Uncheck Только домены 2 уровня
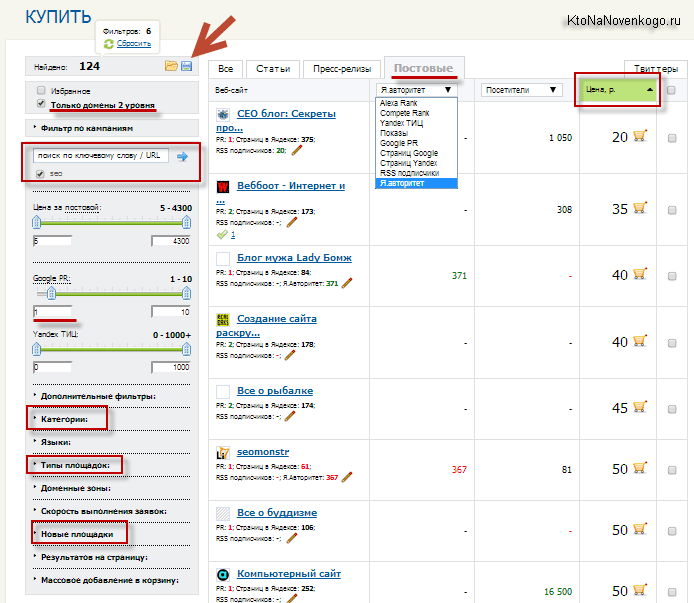The height and width of the screenshot is (603, 694). click(x=41, y=103)
